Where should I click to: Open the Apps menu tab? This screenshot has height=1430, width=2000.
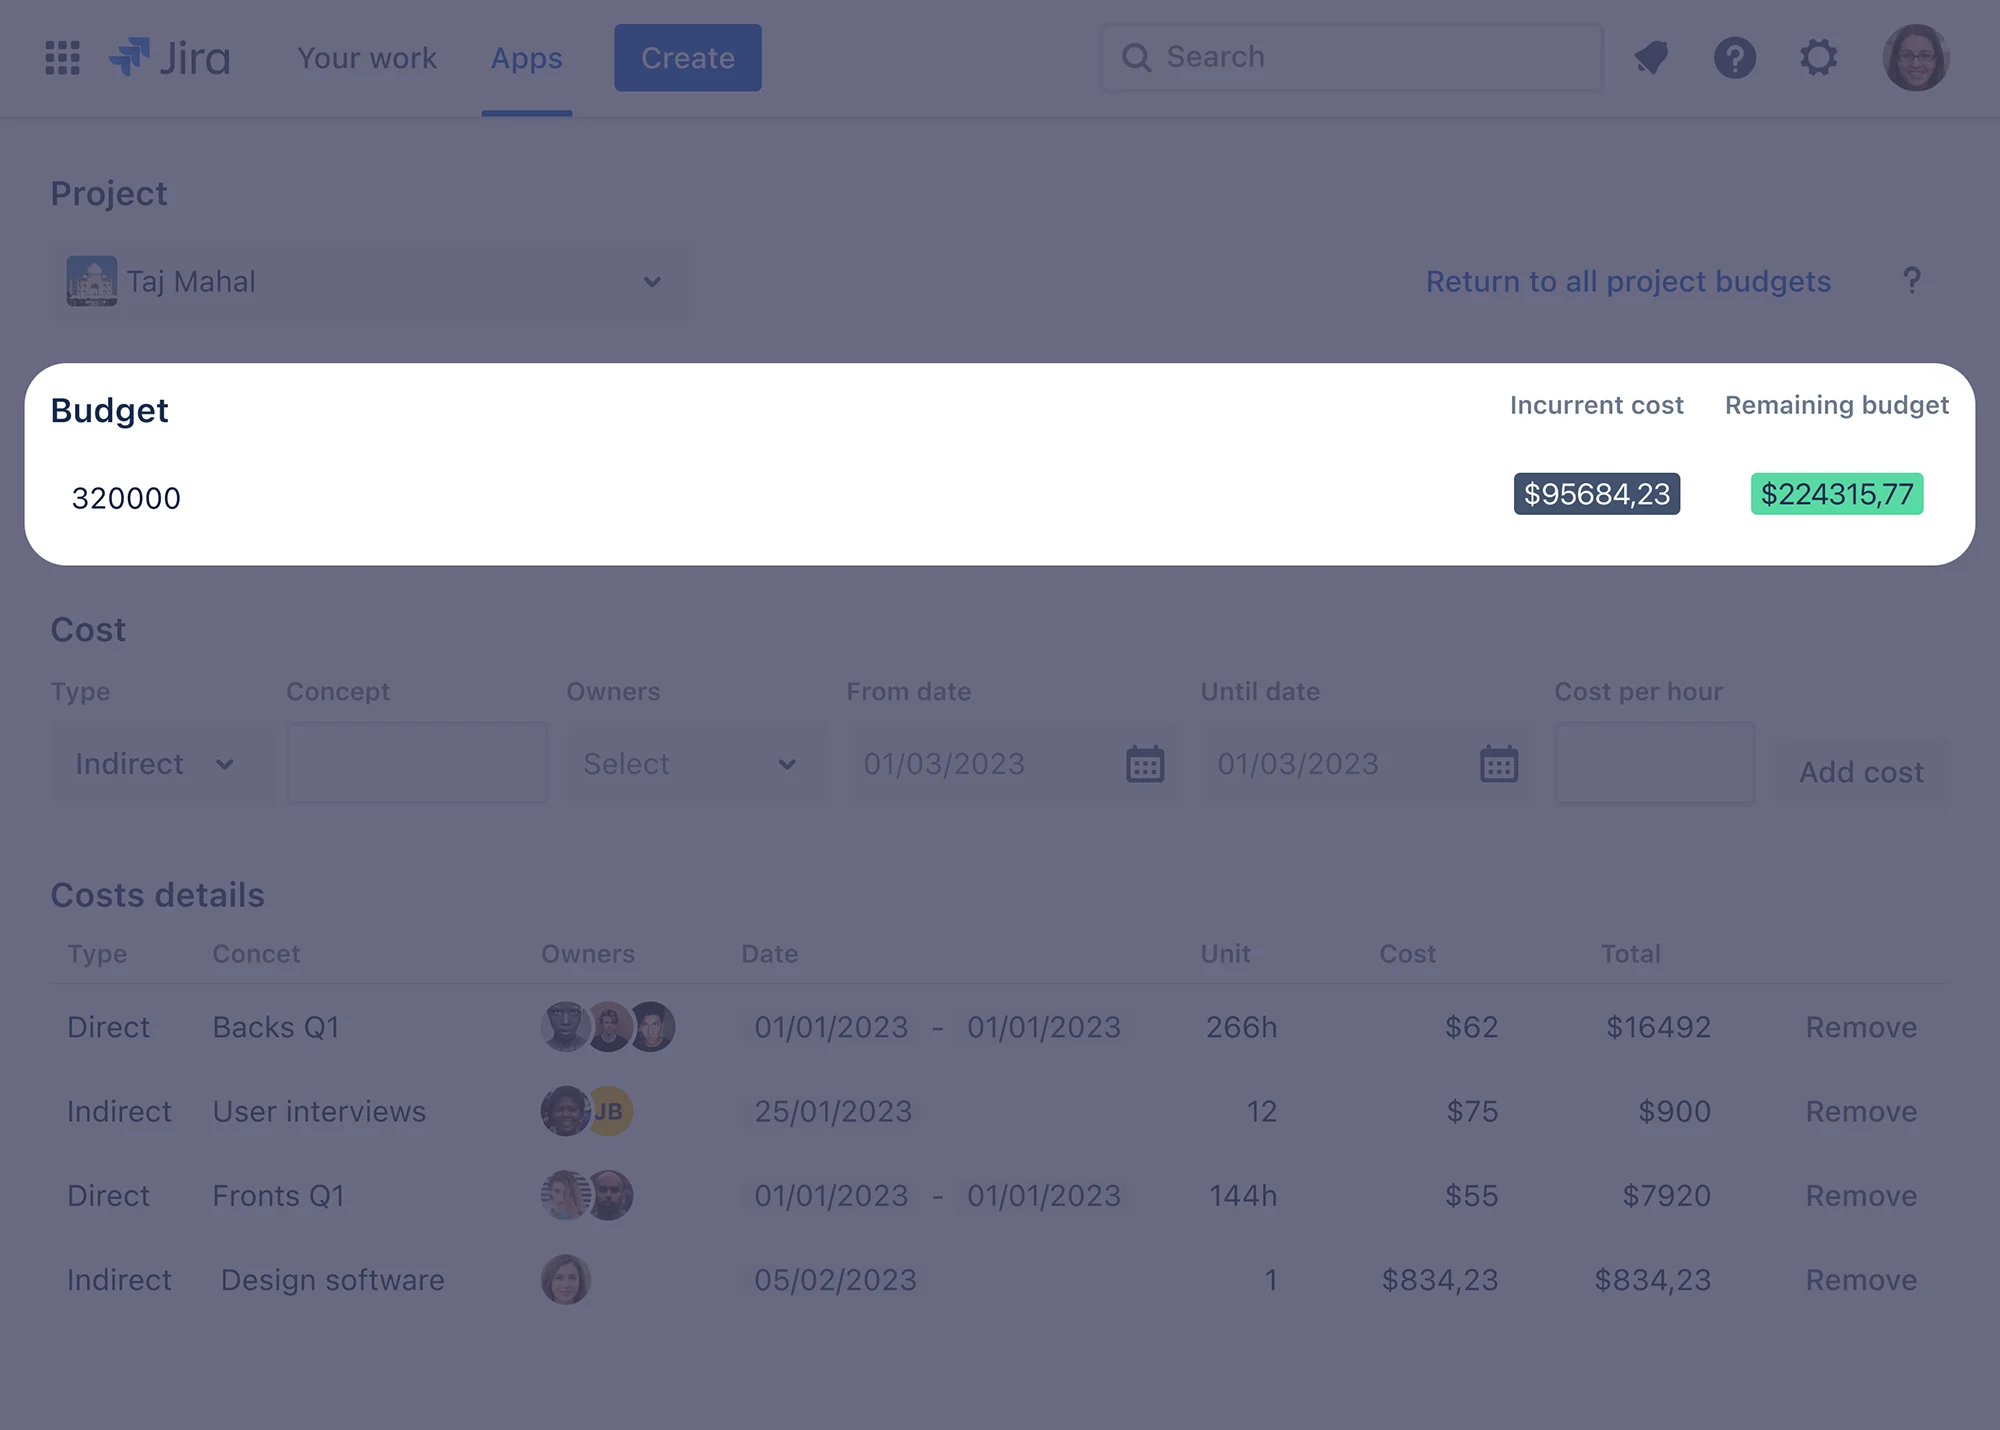(527, 58)
